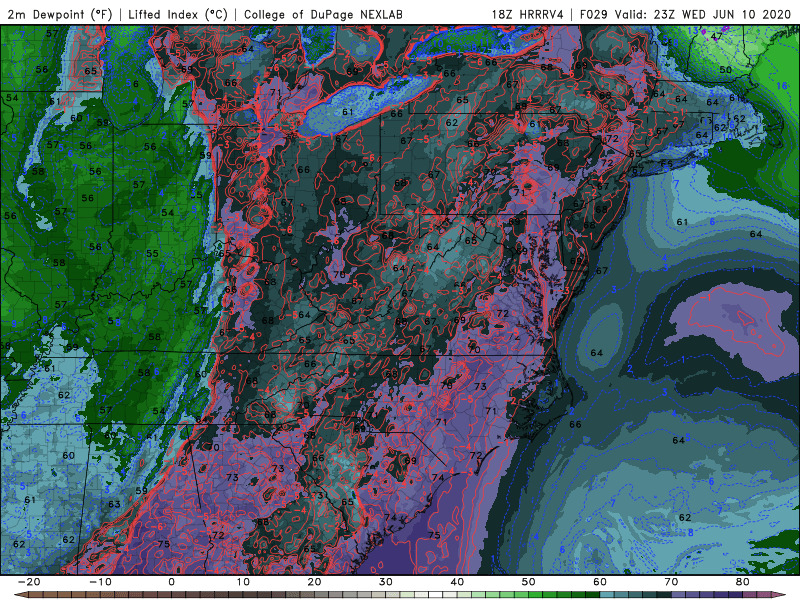Click the 50 label on the color scale
This screenshot has width=800, height=600.
pyautogui.click(x=529, y=582)
